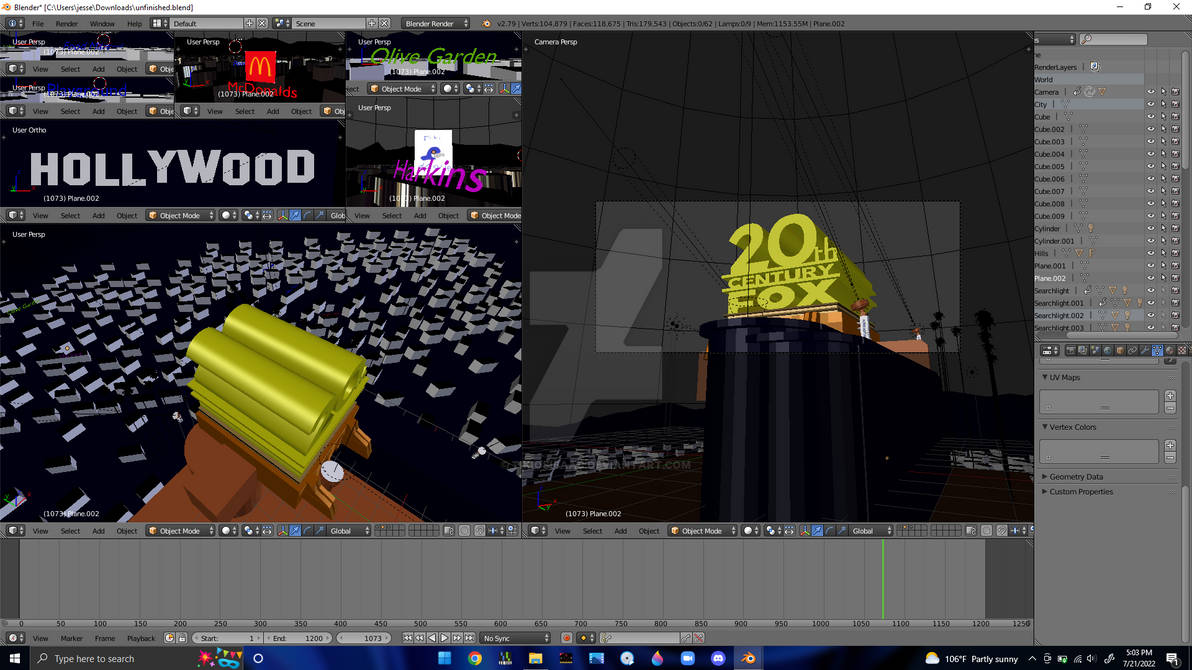Screen dimensions: 1192x670
Task: Open Object Mode dropdown in camera viewport
Action: coord(703,531)
